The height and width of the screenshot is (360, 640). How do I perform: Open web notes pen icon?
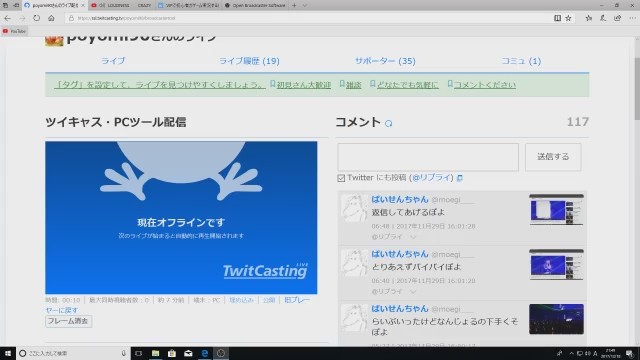point(603,18)
